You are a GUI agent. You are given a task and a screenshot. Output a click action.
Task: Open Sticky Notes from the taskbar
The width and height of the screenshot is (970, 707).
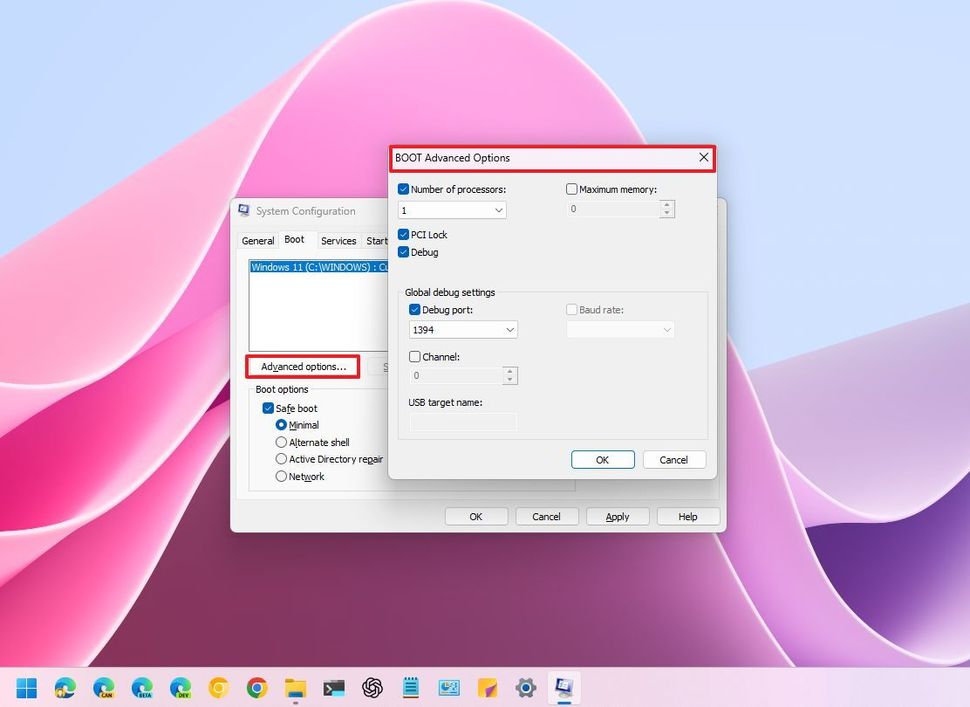coord(489,688)
